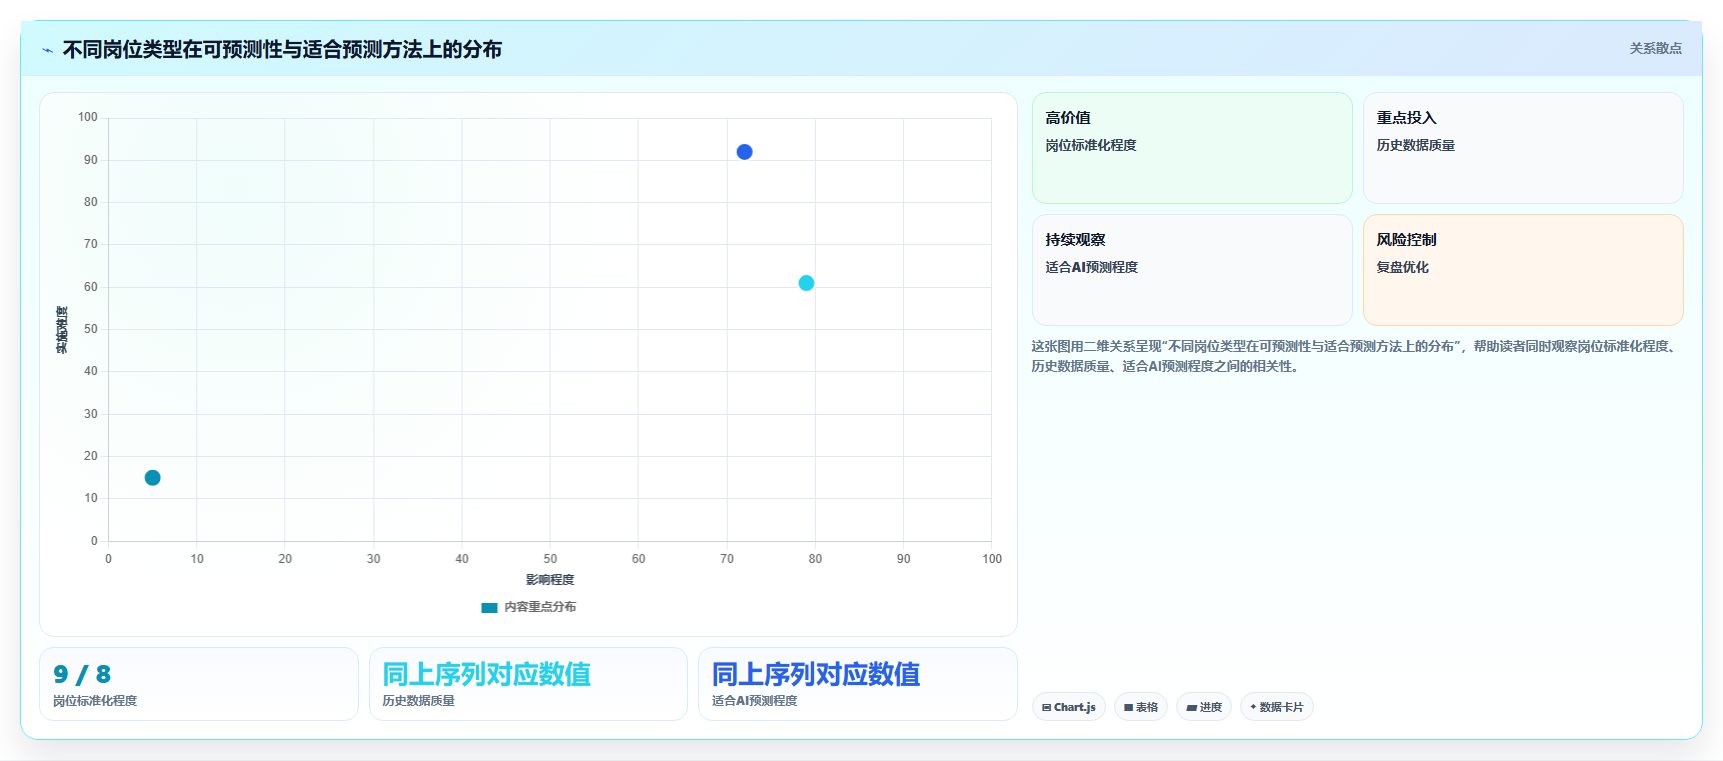Click the 影响程度 x-axis title

pyautogui.click(x=550, y=580)
